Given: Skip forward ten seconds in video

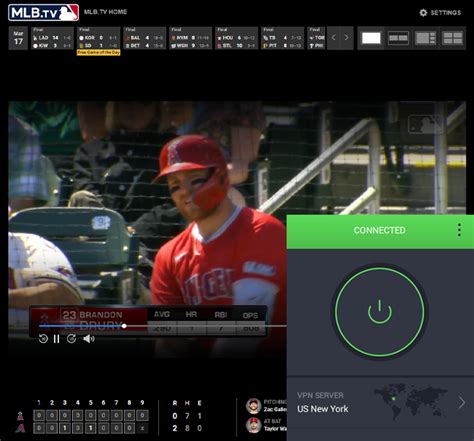Looking at the screenshot, I should (x=71, y=339).
